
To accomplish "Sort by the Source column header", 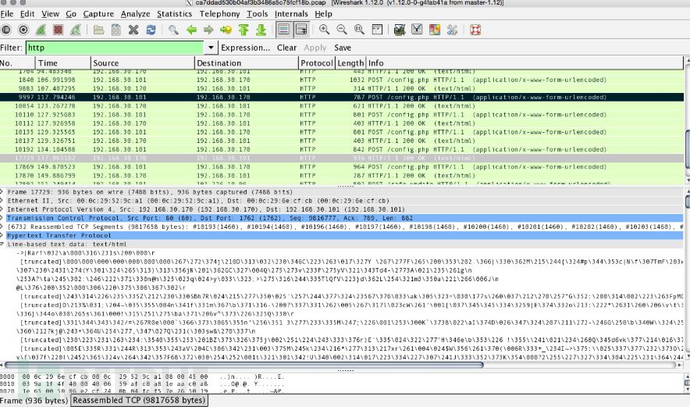I will [x=142, y=63].
